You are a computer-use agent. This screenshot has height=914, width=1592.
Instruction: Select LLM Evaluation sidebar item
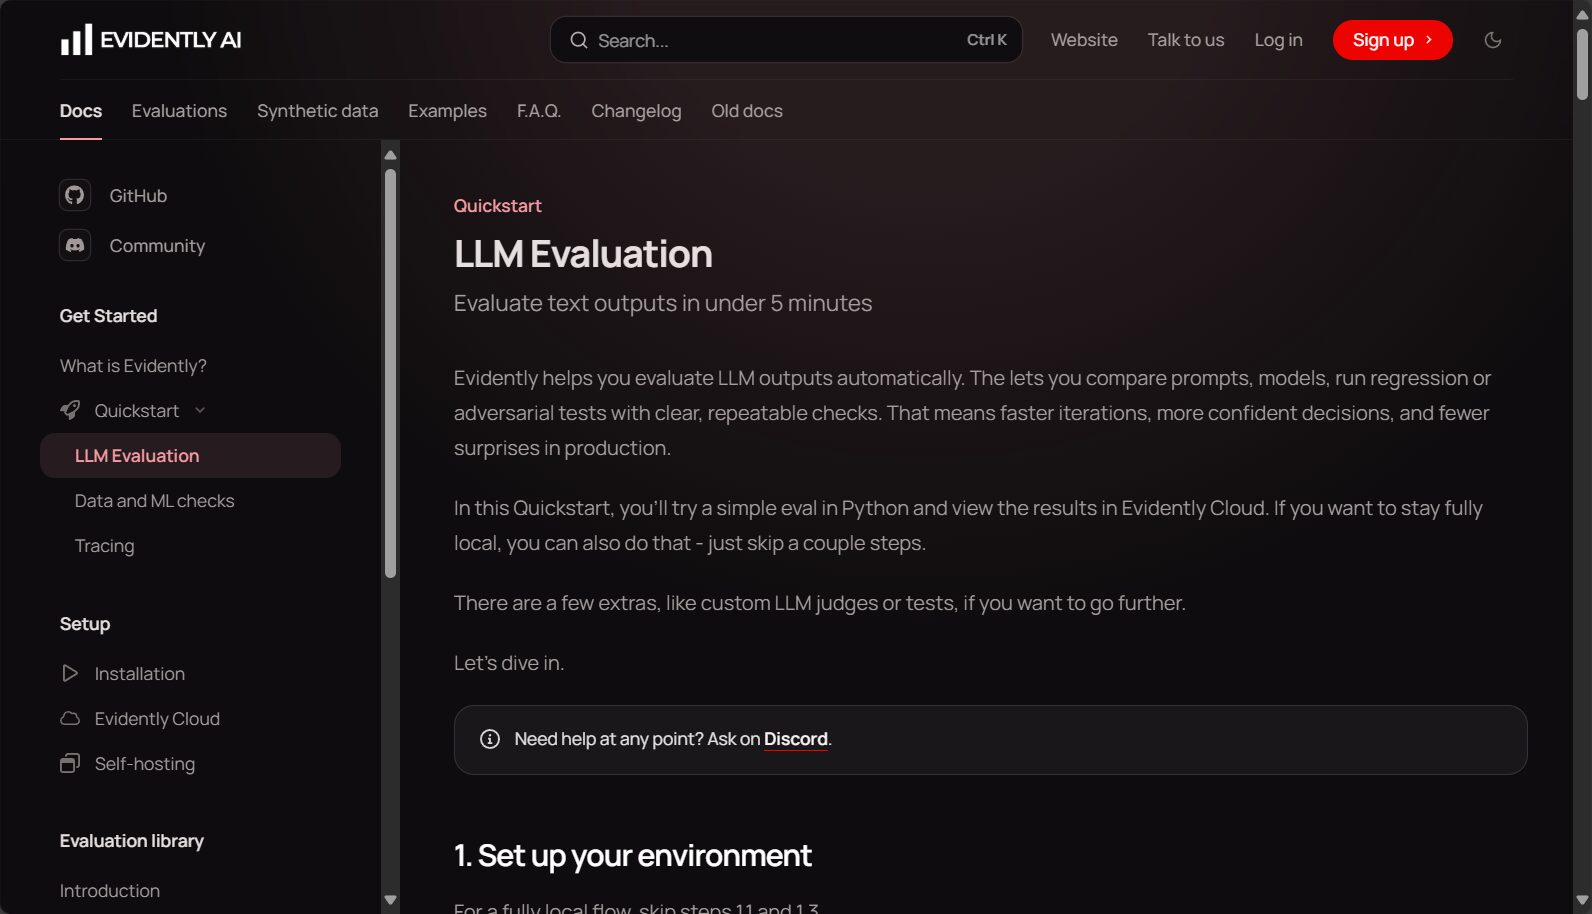(x=190, y=455)
